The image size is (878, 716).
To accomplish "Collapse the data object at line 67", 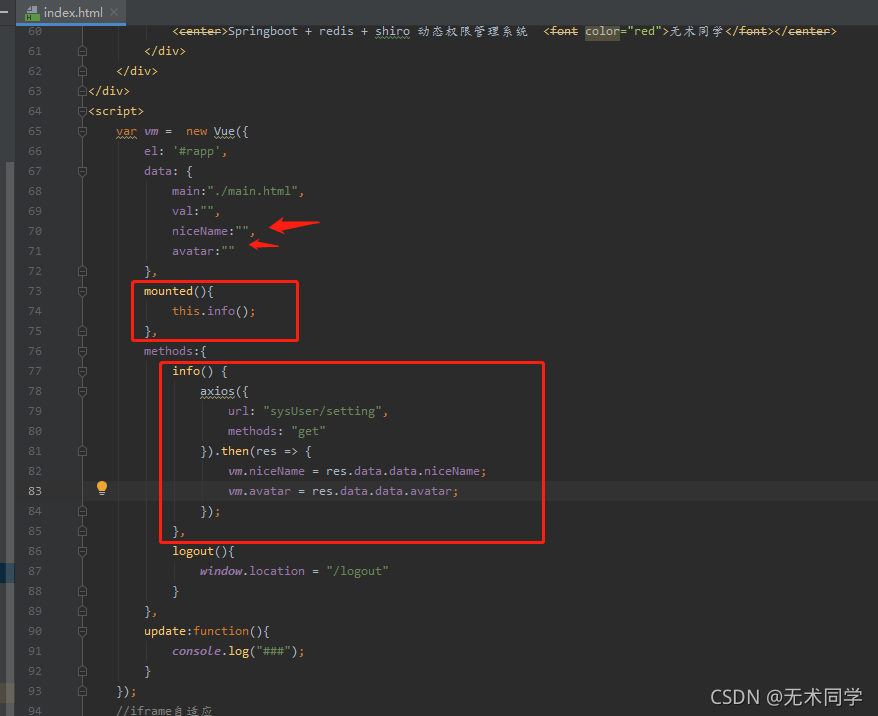I will [82, 171].
